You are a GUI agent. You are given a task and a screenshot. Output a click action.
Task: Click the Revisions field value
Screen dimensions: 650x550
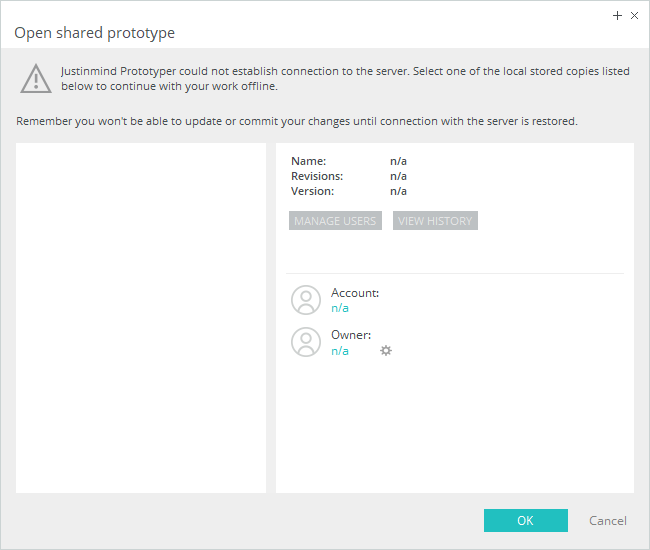point(398,176)
